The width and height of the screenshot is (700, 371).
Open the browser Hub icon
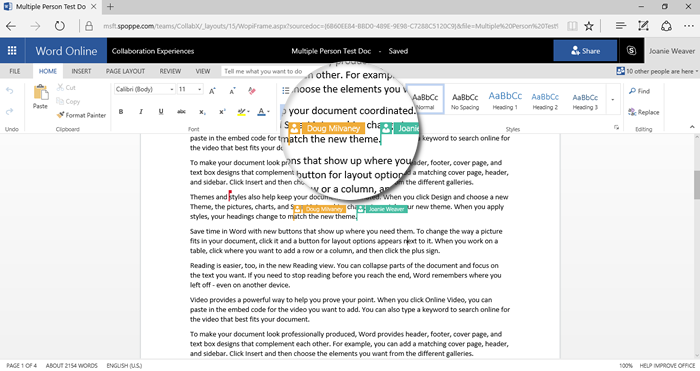coord(621,26)
